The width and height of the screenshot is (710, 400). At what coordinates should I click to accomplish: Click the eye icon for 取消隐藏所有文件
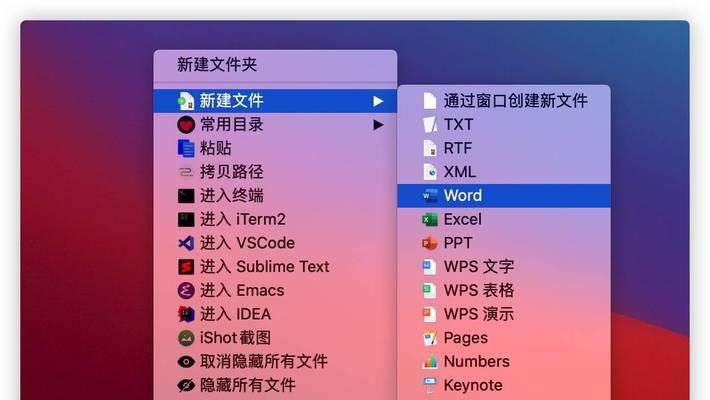click(x=186, y=361)
